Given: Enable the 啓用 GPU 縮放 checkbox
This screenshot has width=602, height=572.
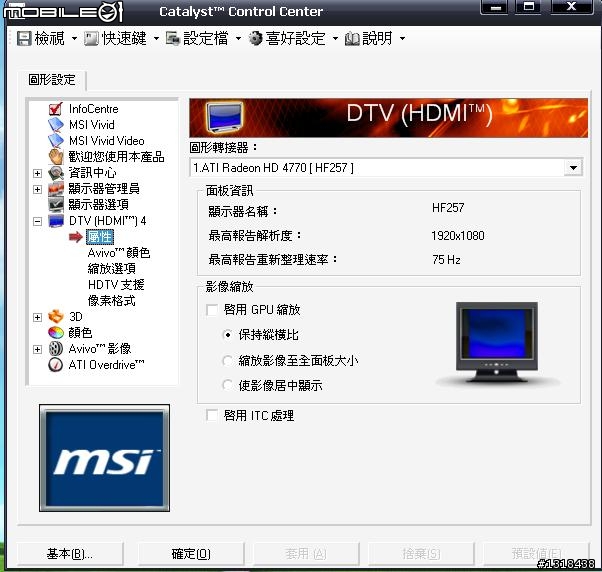Looking at the screenshot, I should 212,310.
